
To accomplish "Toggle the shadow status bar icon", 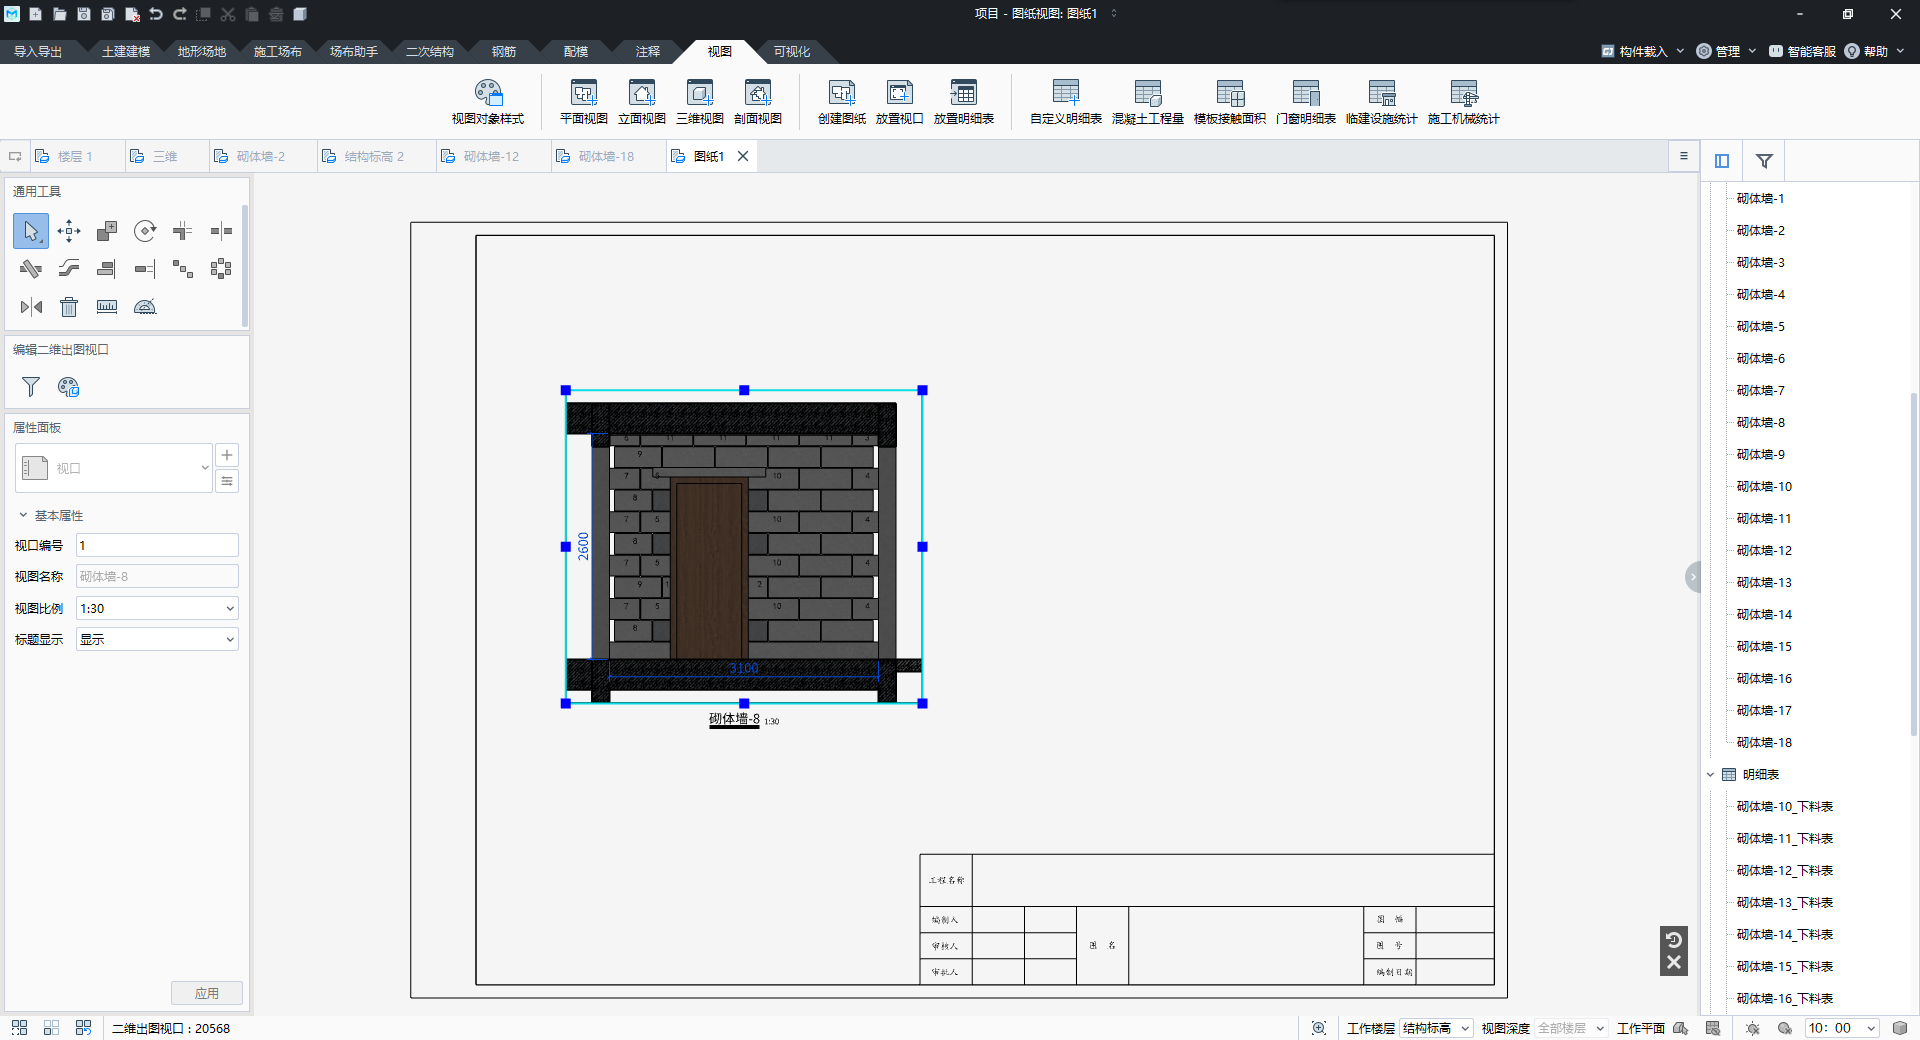I will point(1784,1028).
